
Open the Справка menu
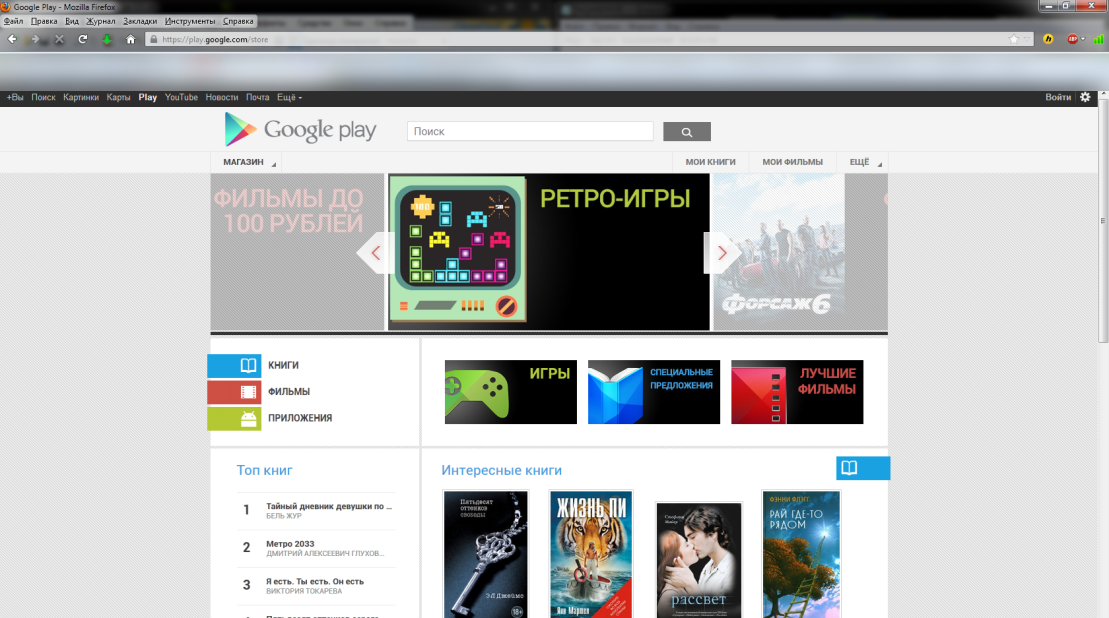(238, 21)
